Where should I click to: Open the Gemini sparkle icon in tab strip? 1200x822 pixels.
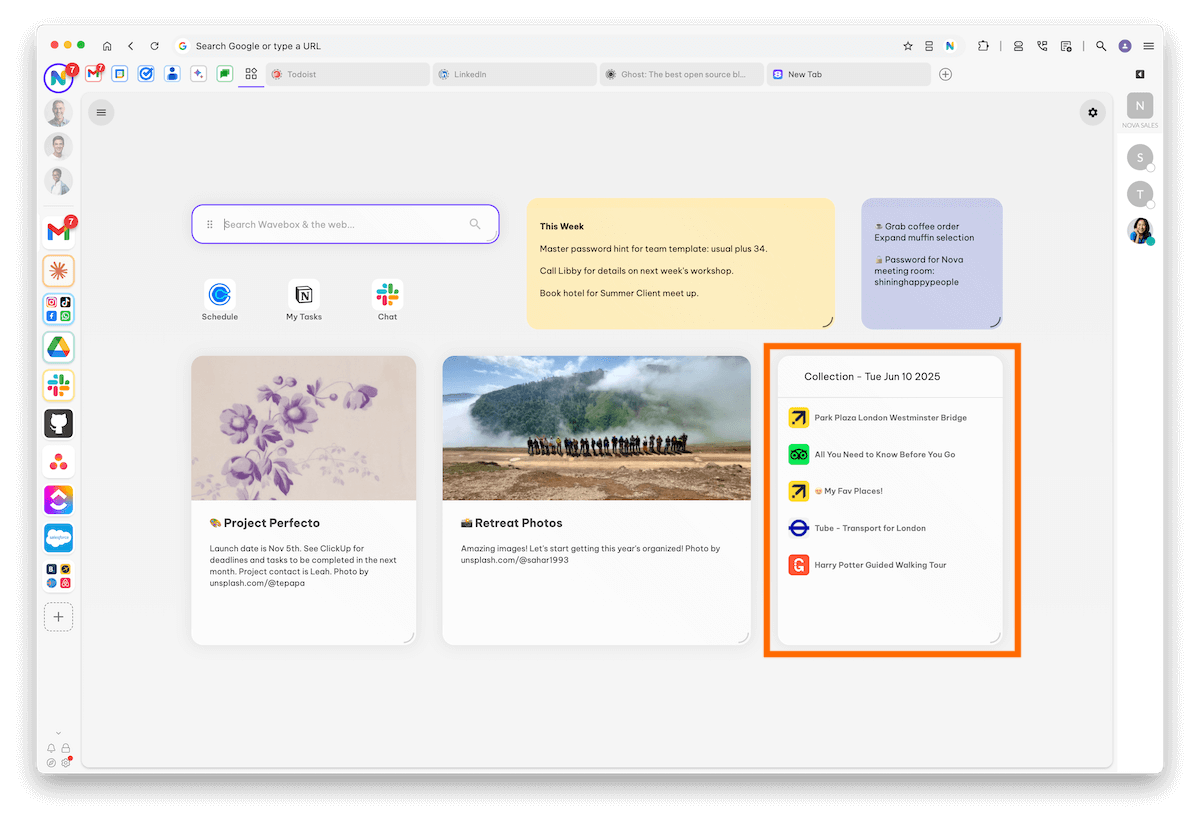pos(199,74)
